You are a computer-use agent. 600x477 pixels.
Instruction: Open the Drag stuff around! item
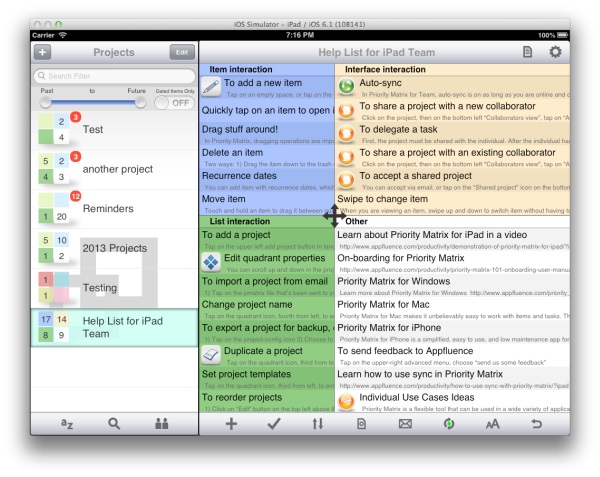click(267, 133)
